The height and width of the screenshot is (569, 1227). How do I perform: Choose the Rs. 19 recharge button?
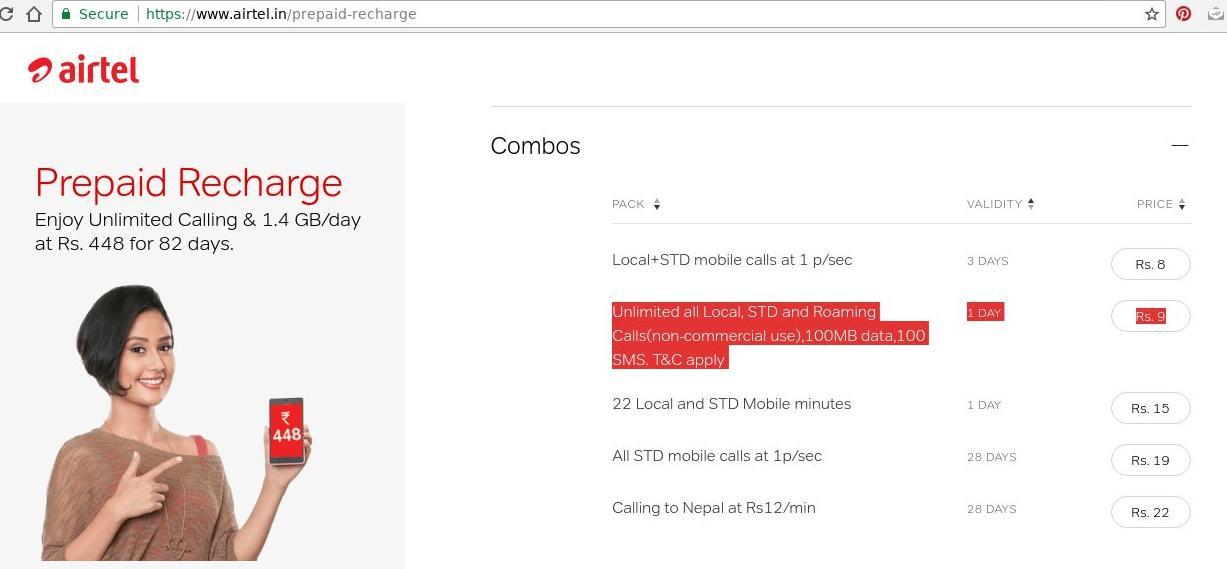coord(1150,460)
